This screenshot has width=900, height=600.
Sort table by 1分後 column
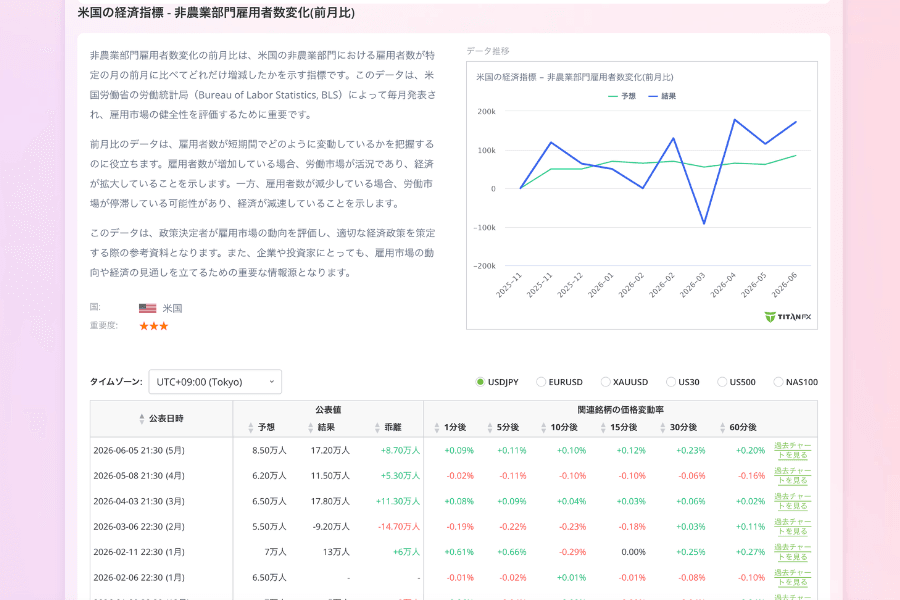(450, 427)
